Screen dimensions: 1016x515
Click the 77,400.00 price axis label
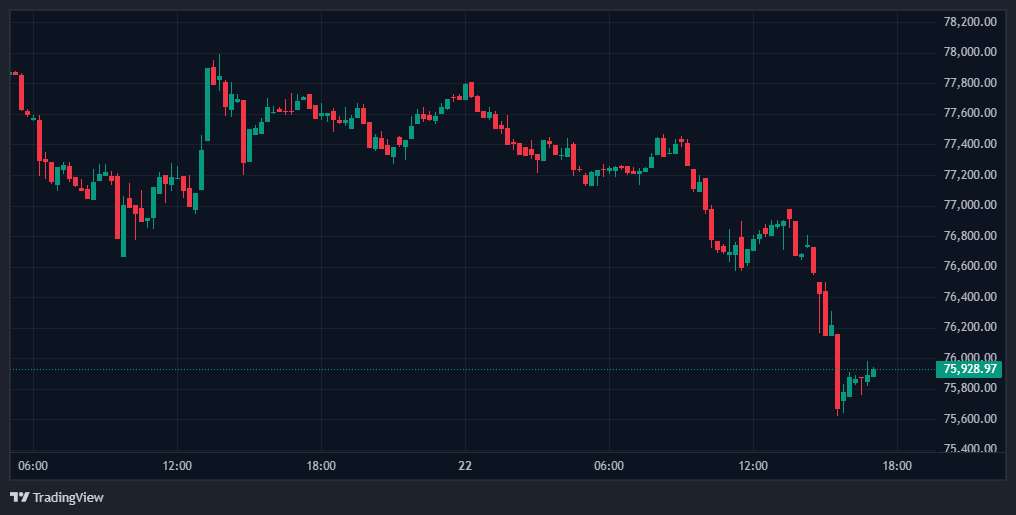970,144
